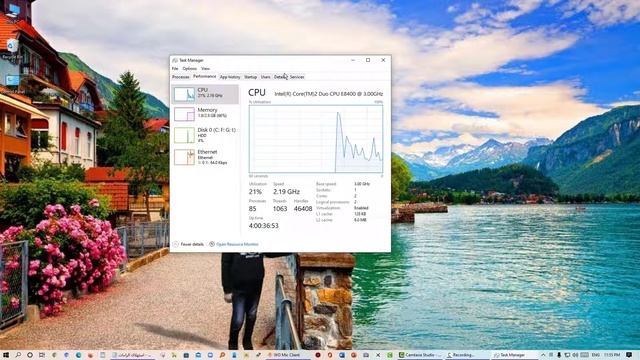Click the 4:00:36:53 up time value
This screenshot has height=360, width=640.
(264, 225)
